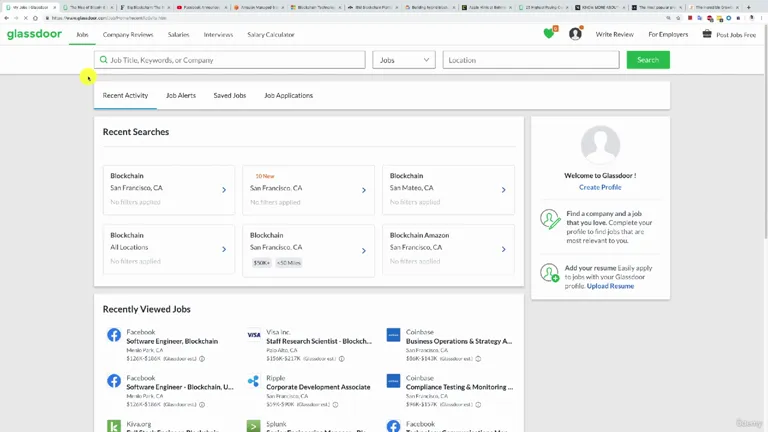The width and height of the screenshot is (768, 432).
Task: Open Company Reviews in navigation
Action: (x=128, y=34)
